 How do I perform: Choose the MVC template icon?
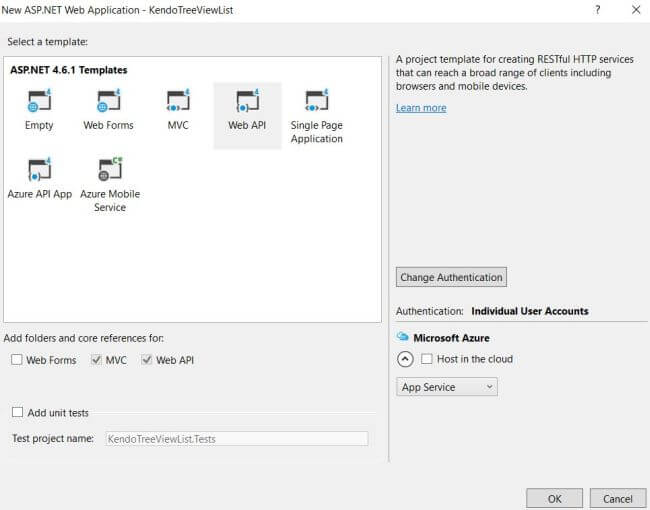(x=178, y=101)
